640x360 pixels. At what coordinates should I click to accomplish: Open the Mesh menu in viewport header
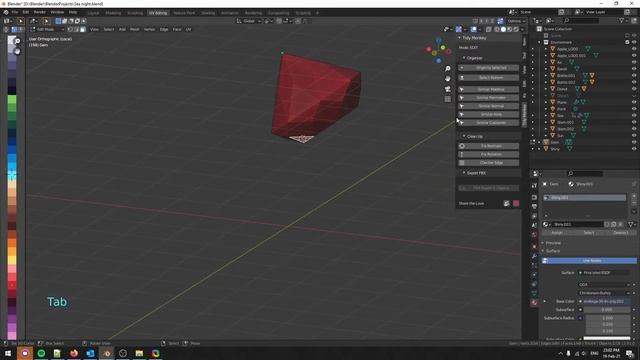coord(135,29)
